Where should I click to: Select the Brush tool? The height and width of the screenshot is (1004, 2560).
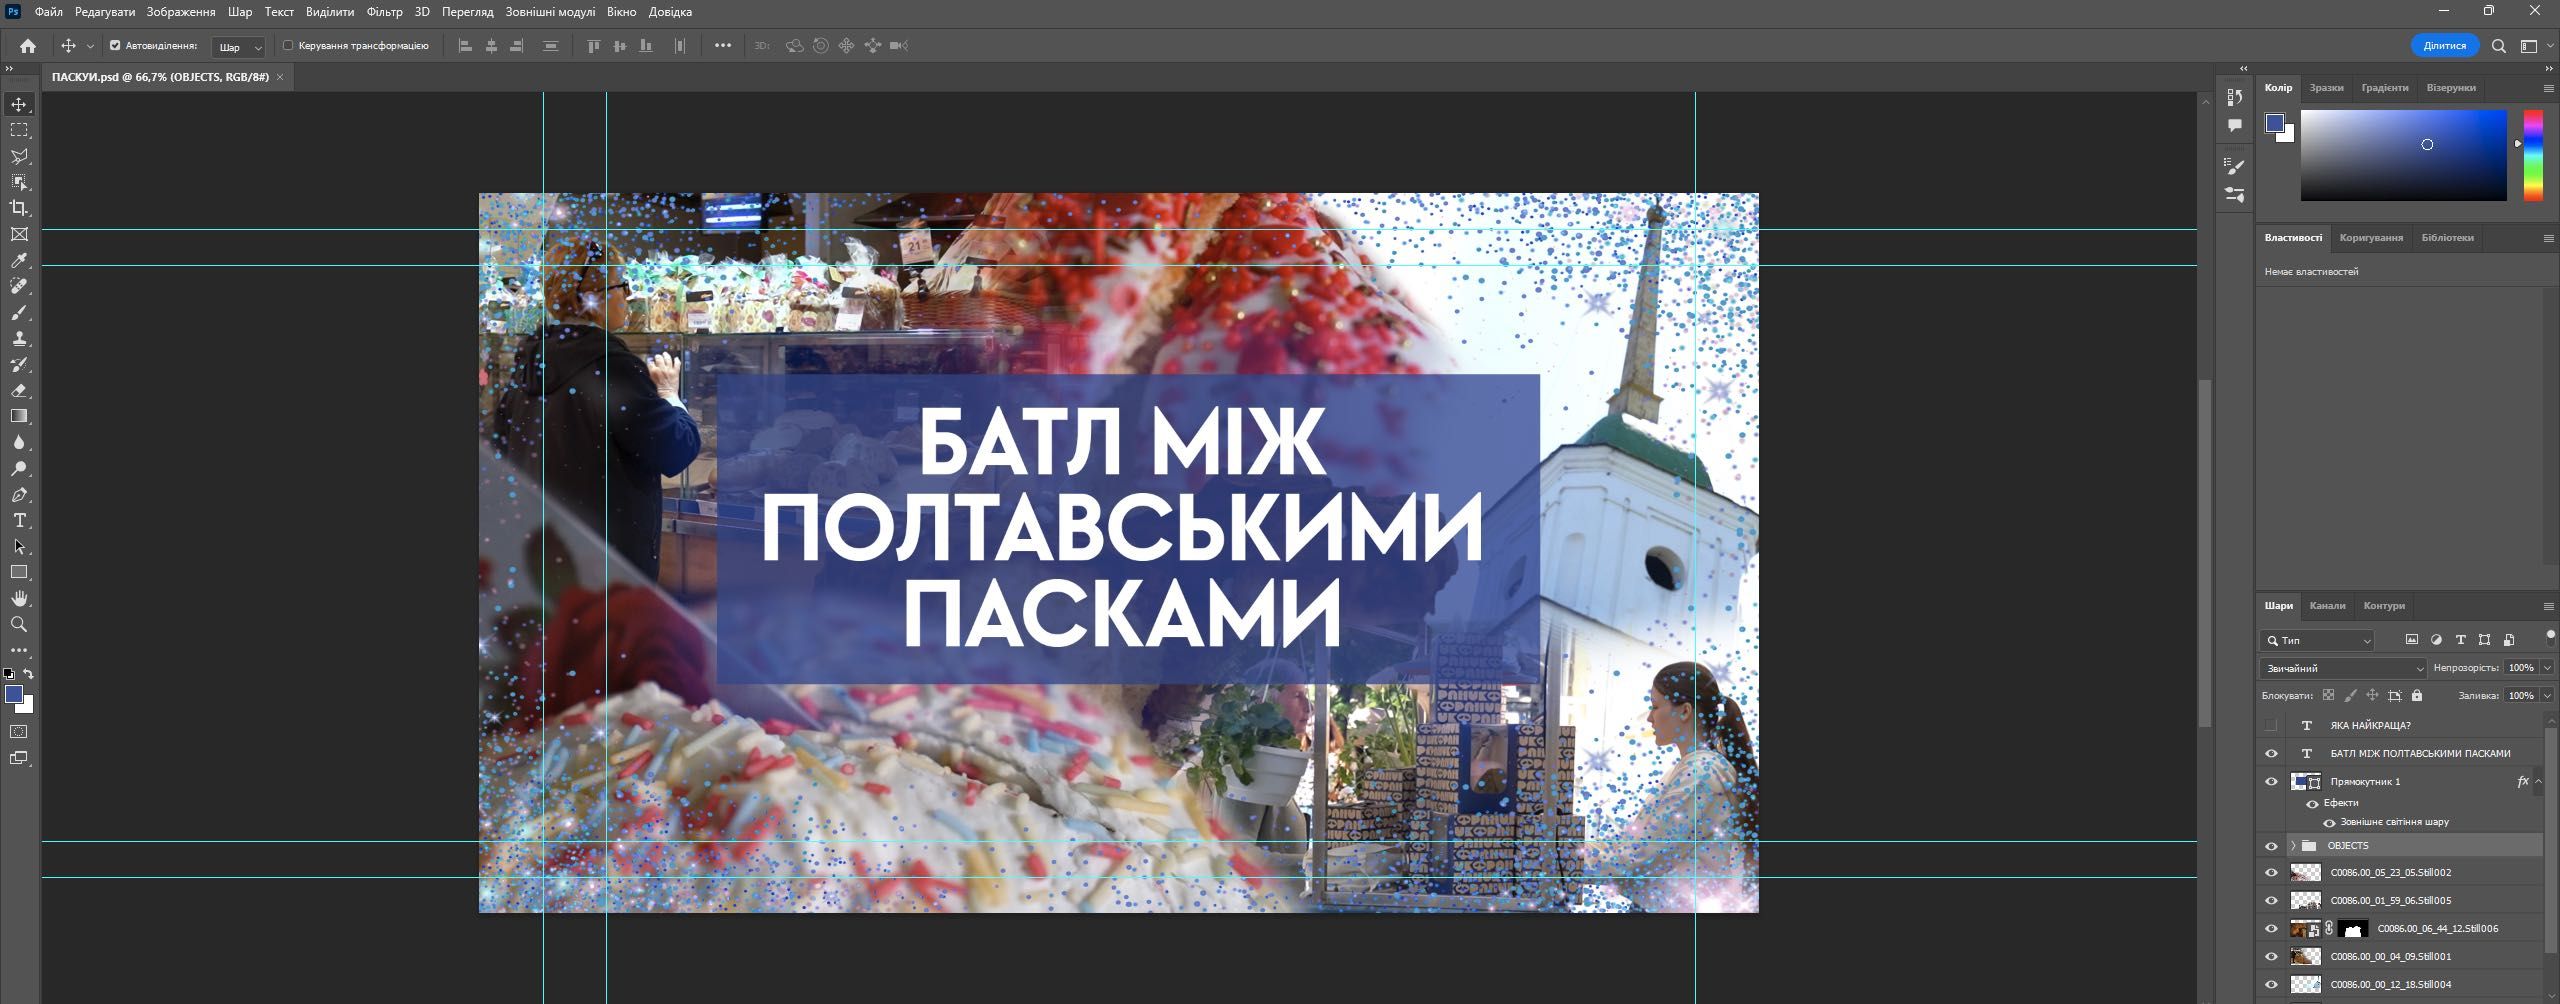point(19,312)
